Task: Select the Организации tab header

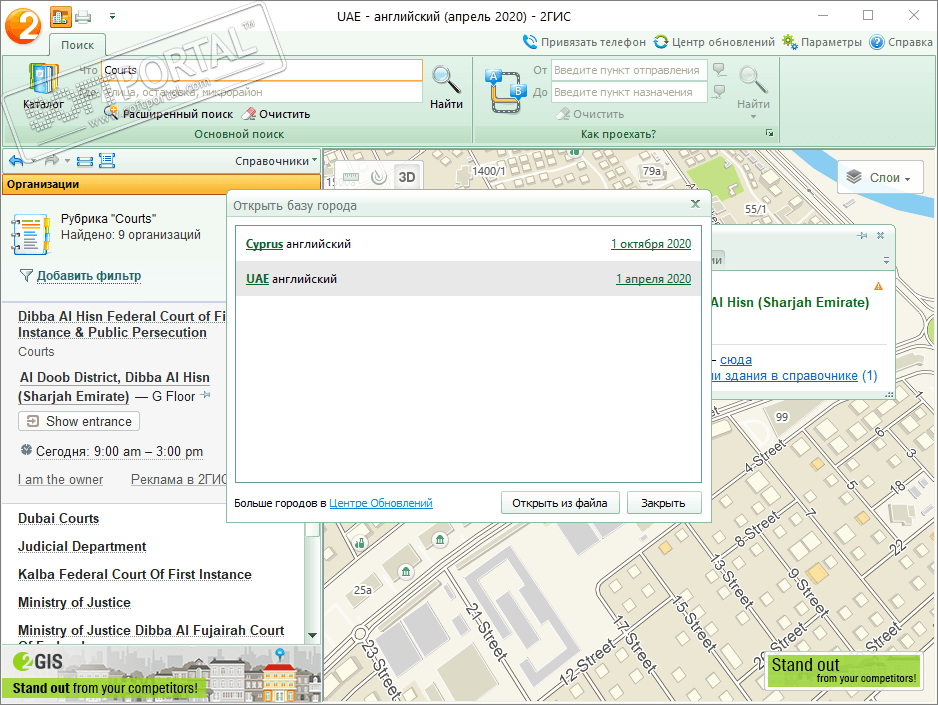Action: [162, 184]
